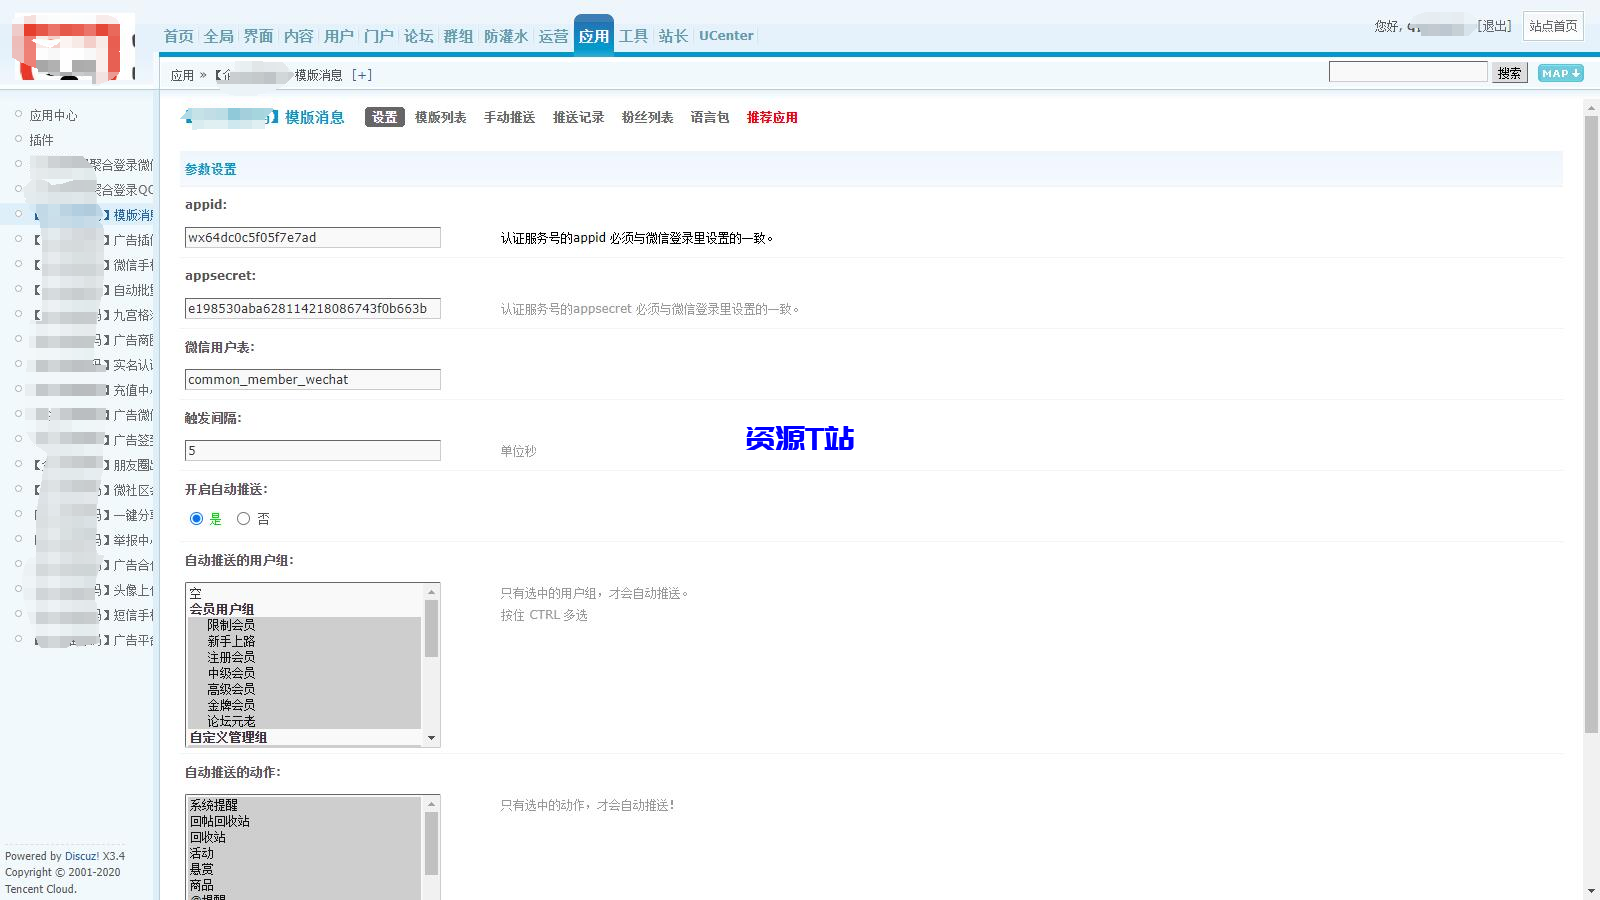The image size is (1600, 900).
Task: Open 应用中心 in the sidebar
Action: pyautogui.click(x=54, y=114)
